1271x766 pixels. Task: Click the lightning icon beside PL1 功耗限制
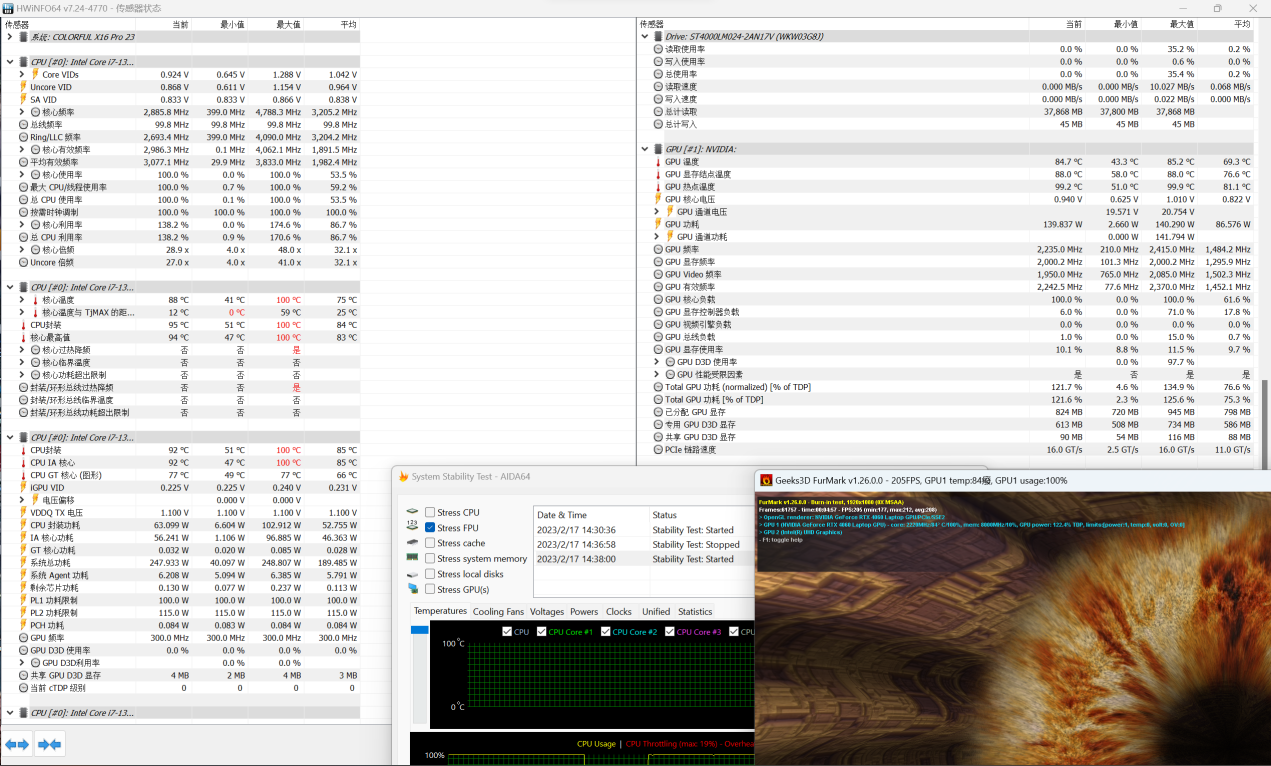(23, 600)
